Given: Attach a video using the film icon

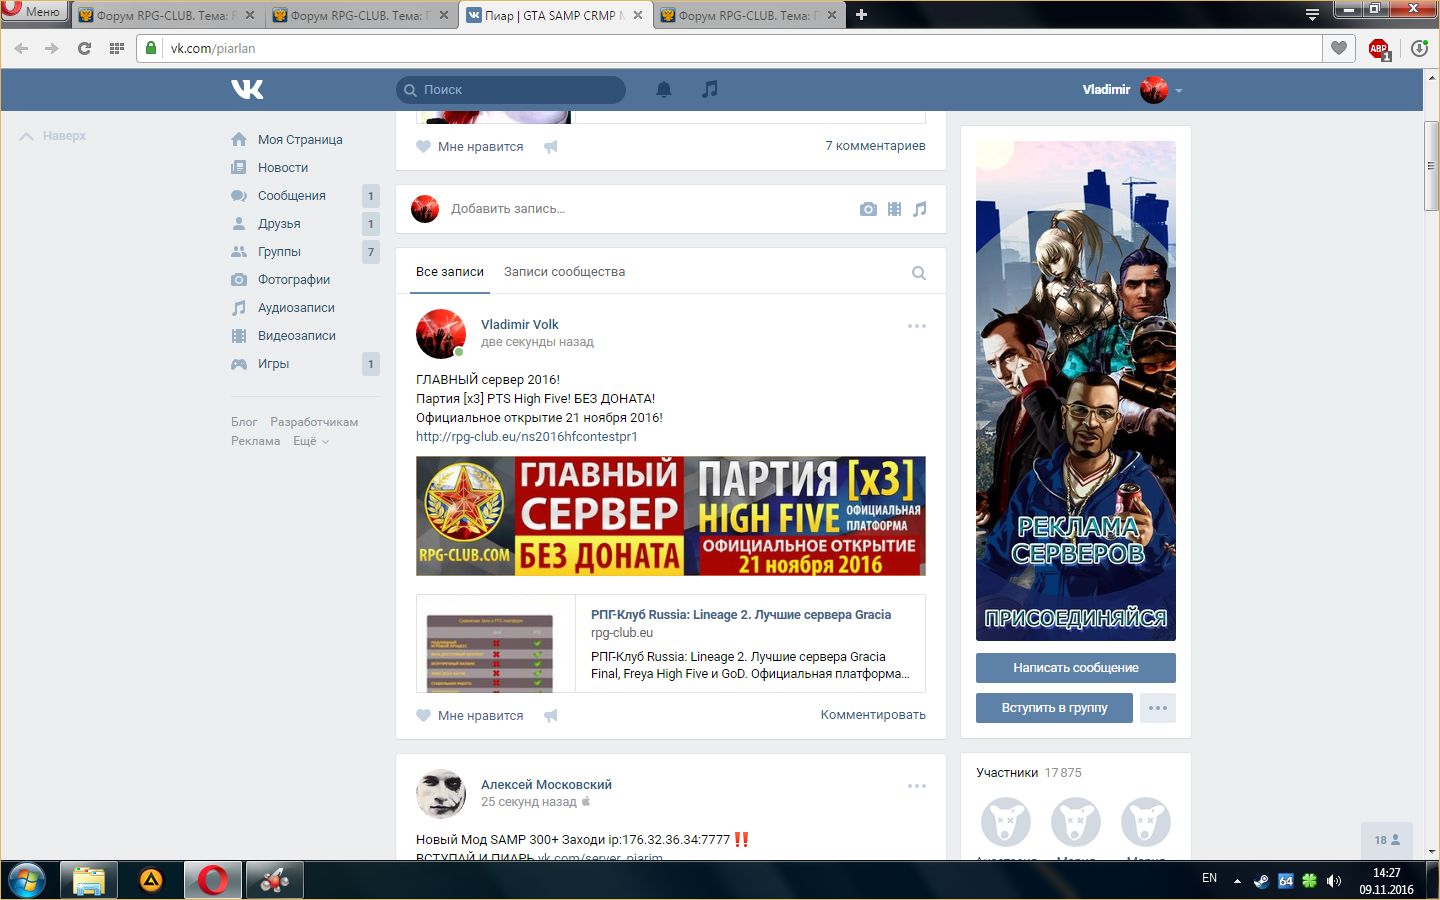Looking at the screenshot, I should click(894, 209).
